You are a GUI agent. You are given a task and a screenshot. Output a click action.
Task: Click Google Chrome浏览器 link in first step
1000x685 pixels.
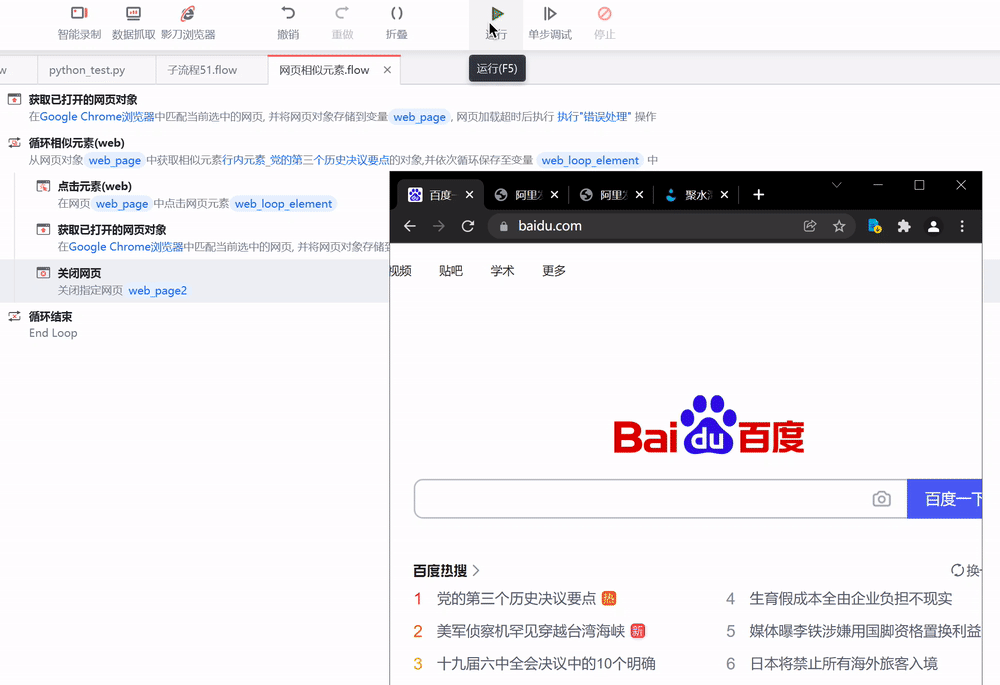coord(97,117)
